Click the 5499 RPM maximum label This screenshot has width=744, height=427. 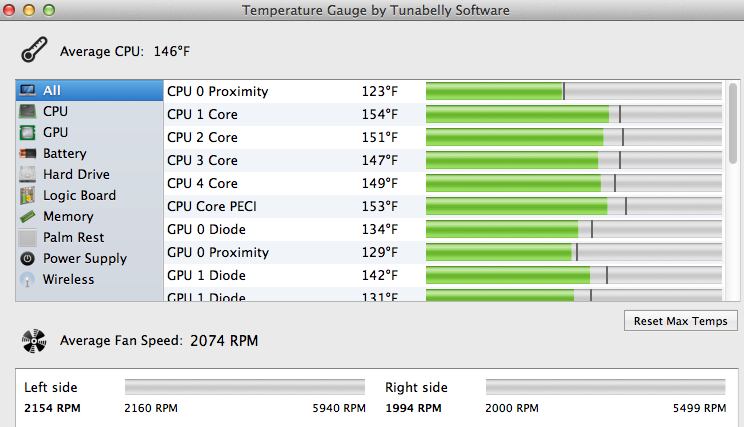[x=699, y=408]
